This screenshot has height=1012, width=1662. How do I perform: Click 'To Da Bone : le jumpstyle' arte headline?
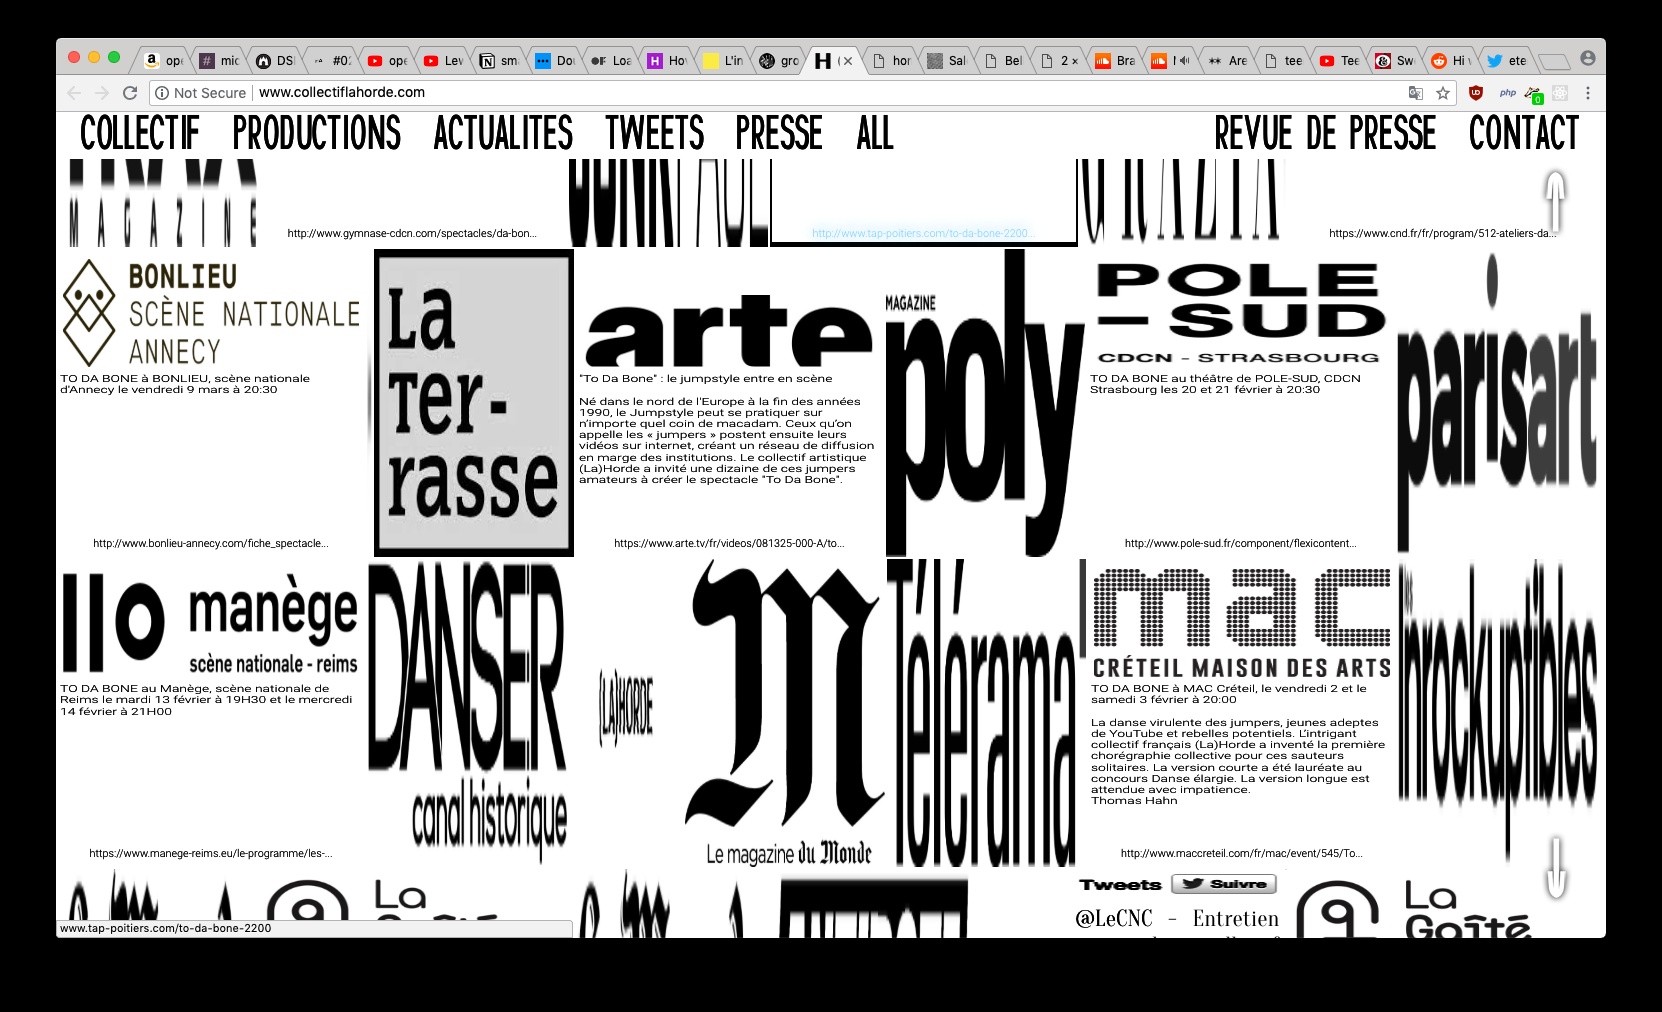[706, 379]
